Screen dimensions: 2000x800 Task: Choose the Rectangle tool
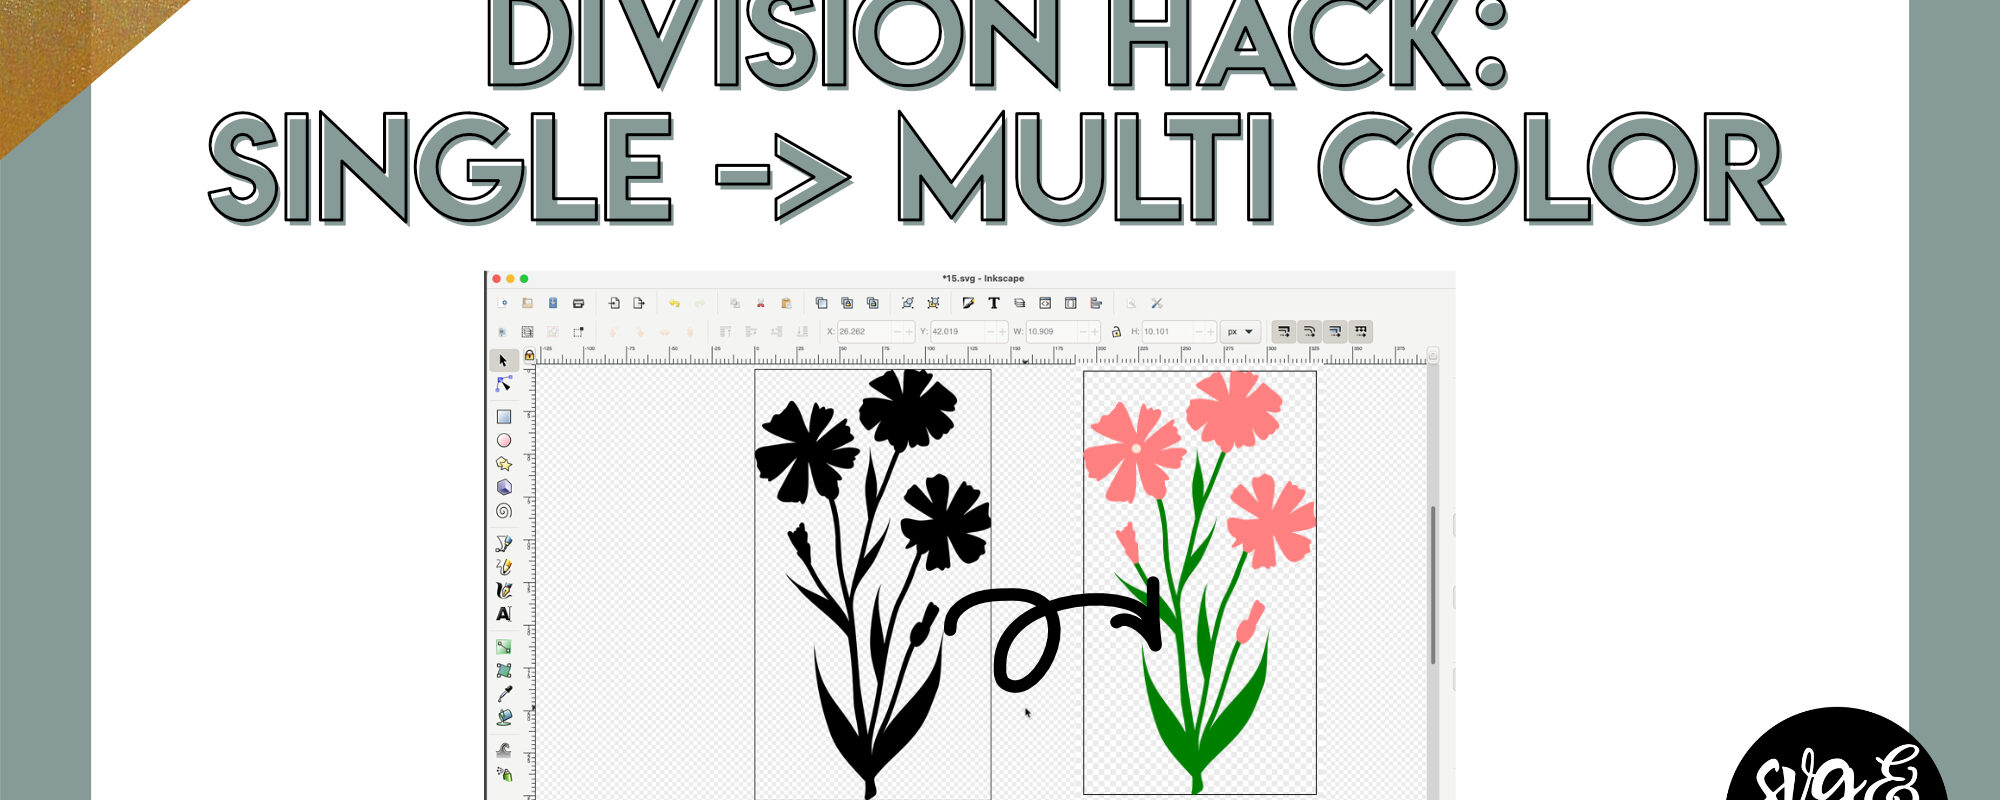(504, 416)
